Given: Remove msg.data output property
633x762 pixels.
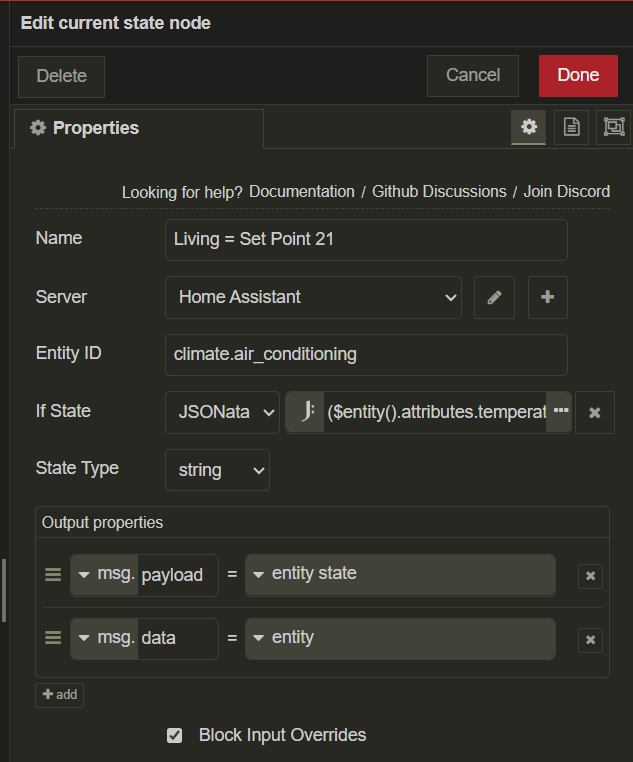Looking at the screenshot, I should point(590,639).
